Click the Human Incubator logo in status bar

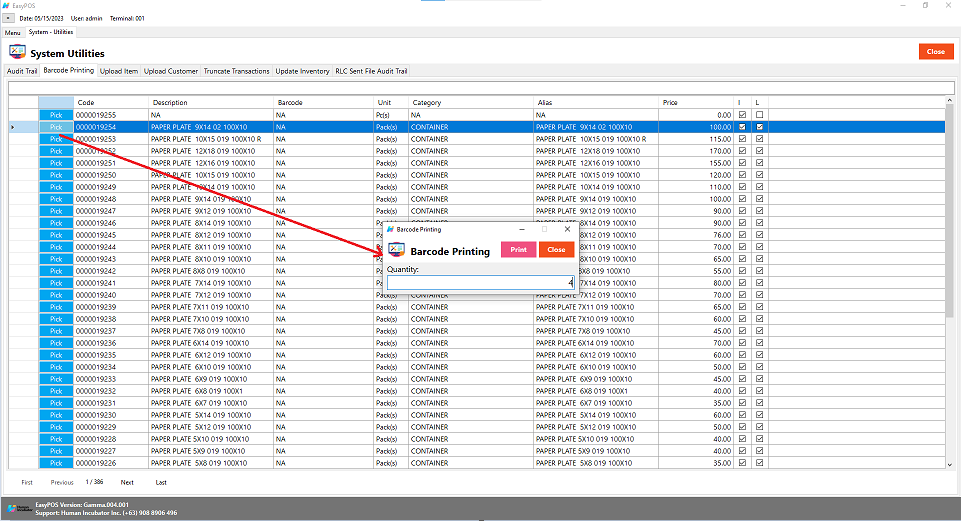pyautogui.click(x=20, y=509)
